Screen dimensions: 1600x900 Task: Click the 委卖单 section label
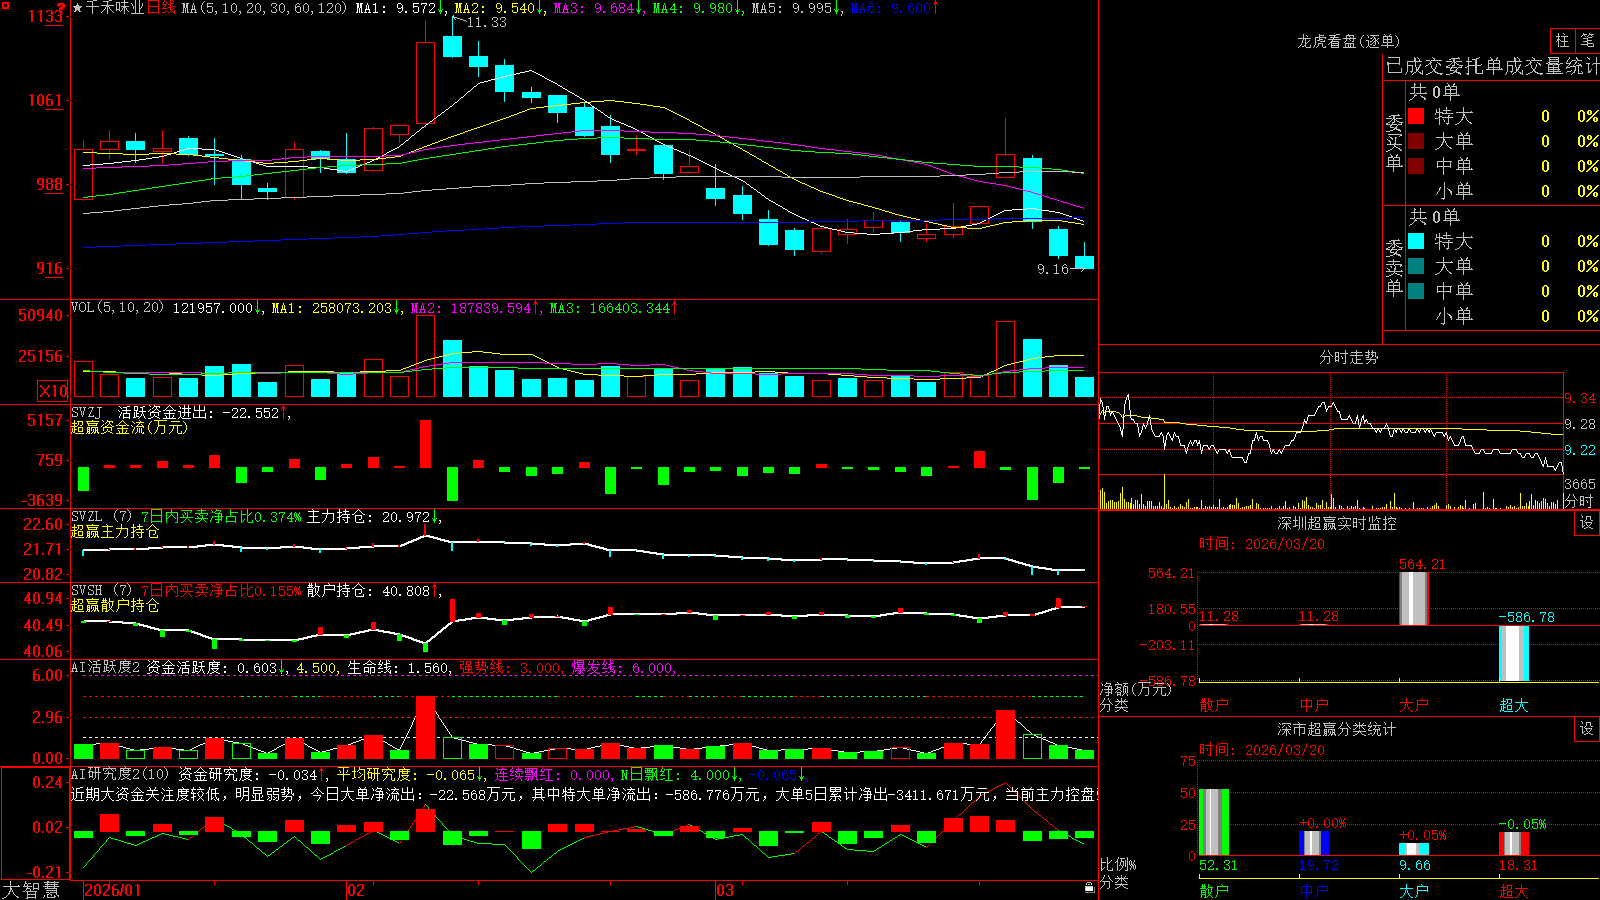(x=1394, y=268)
